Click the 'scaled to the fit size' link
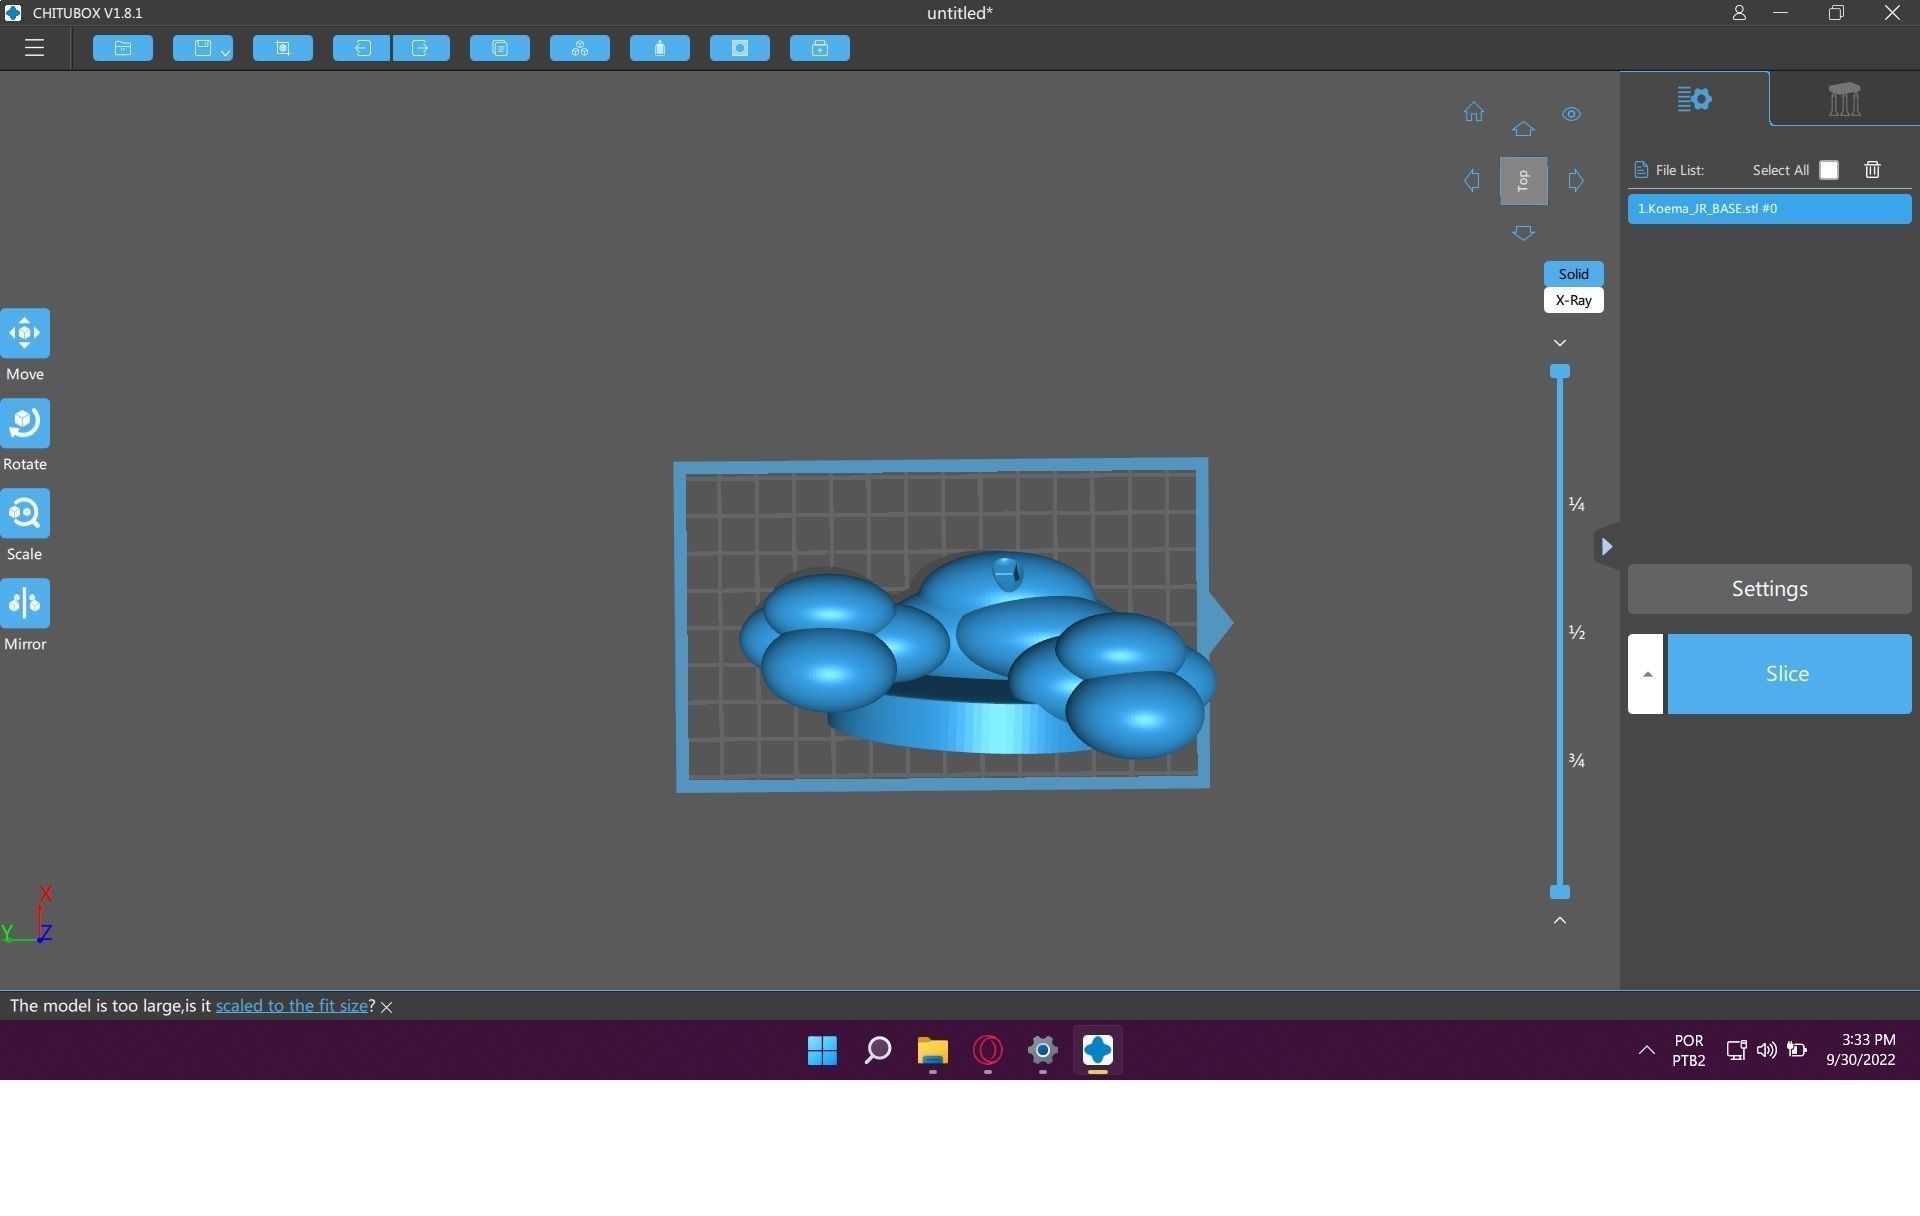Image resolution: width=1920 pixels, height=1216 pixels. (x=291, y=1006)
